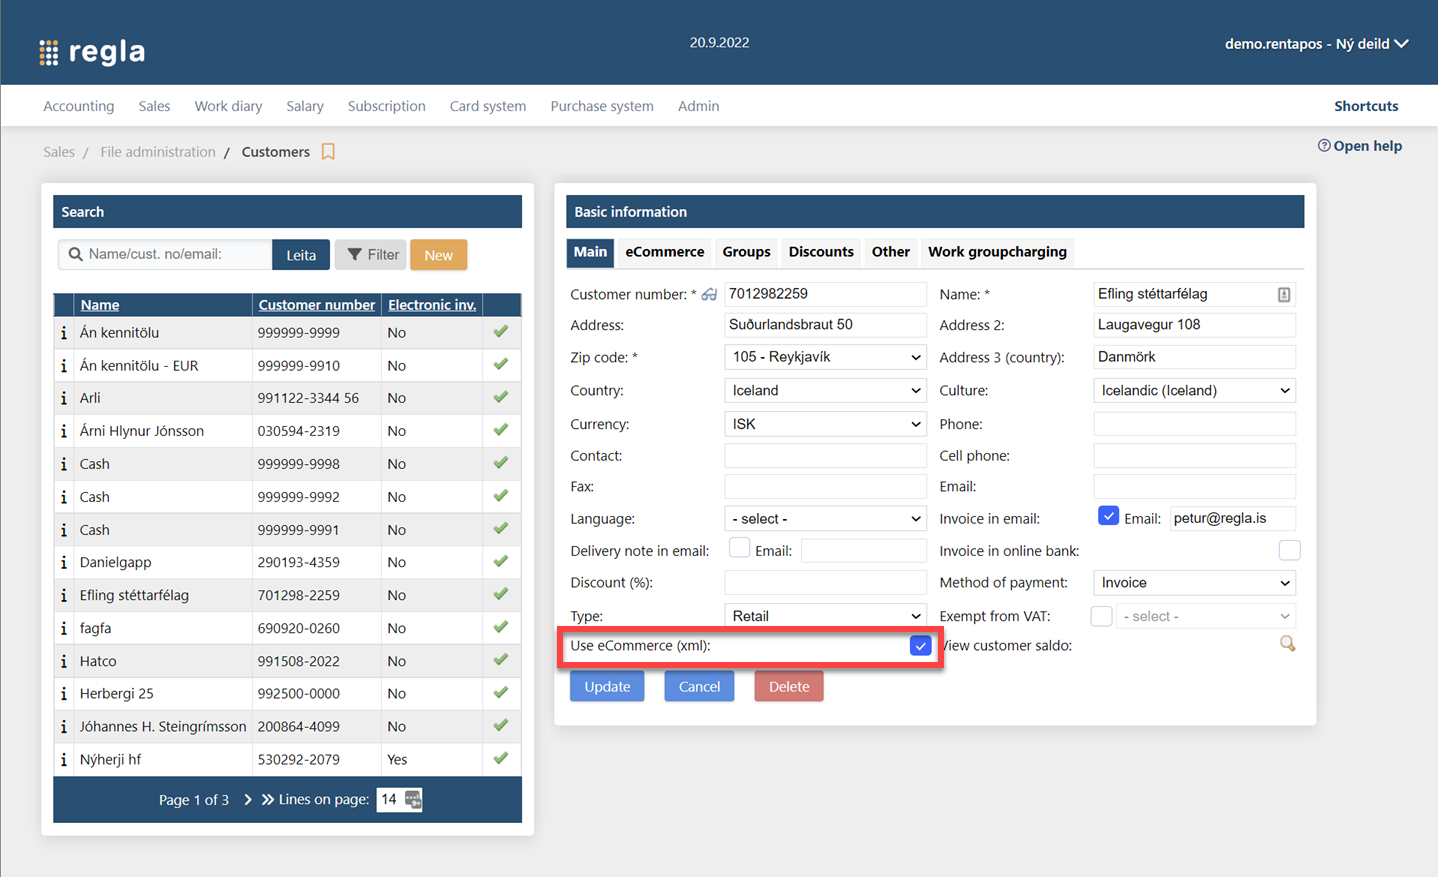Switch to the Discounts tab
1438x877 pixels.
(x=820, y=252)
